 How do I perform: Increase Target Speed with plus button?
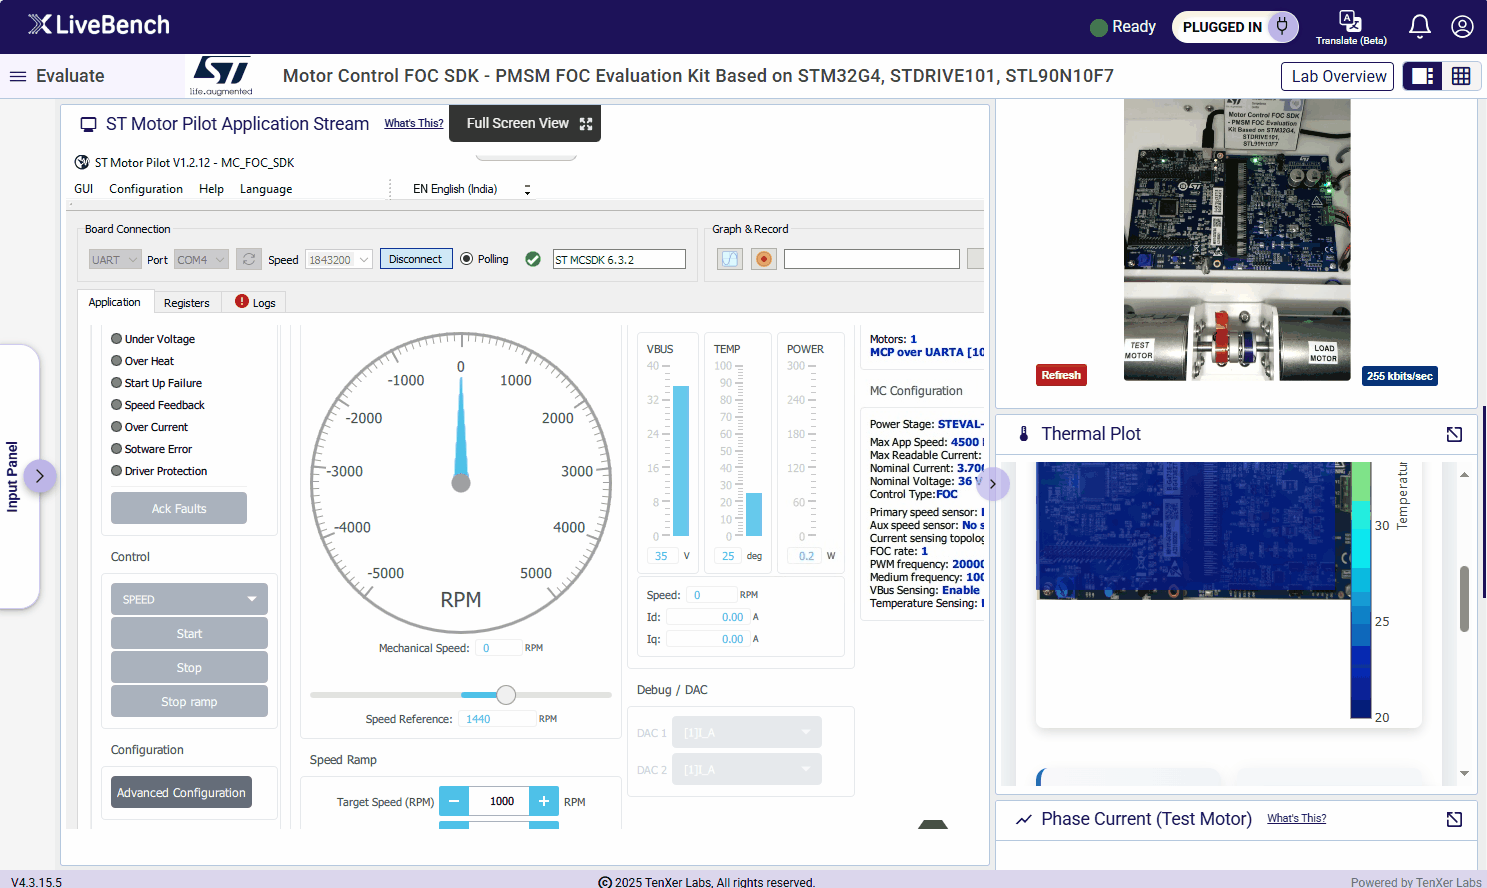544,801
